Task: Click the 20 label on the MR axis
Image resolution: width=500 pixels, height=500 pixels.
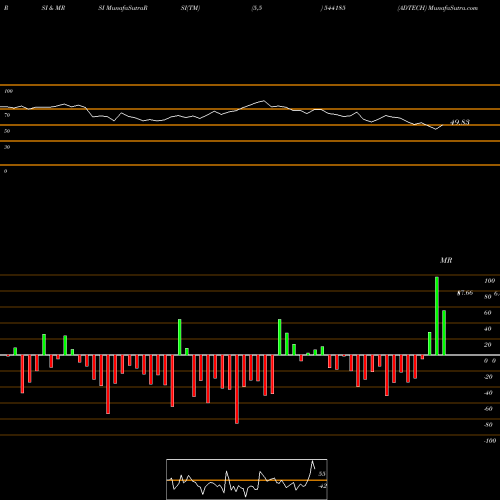Action: [487, 345]
